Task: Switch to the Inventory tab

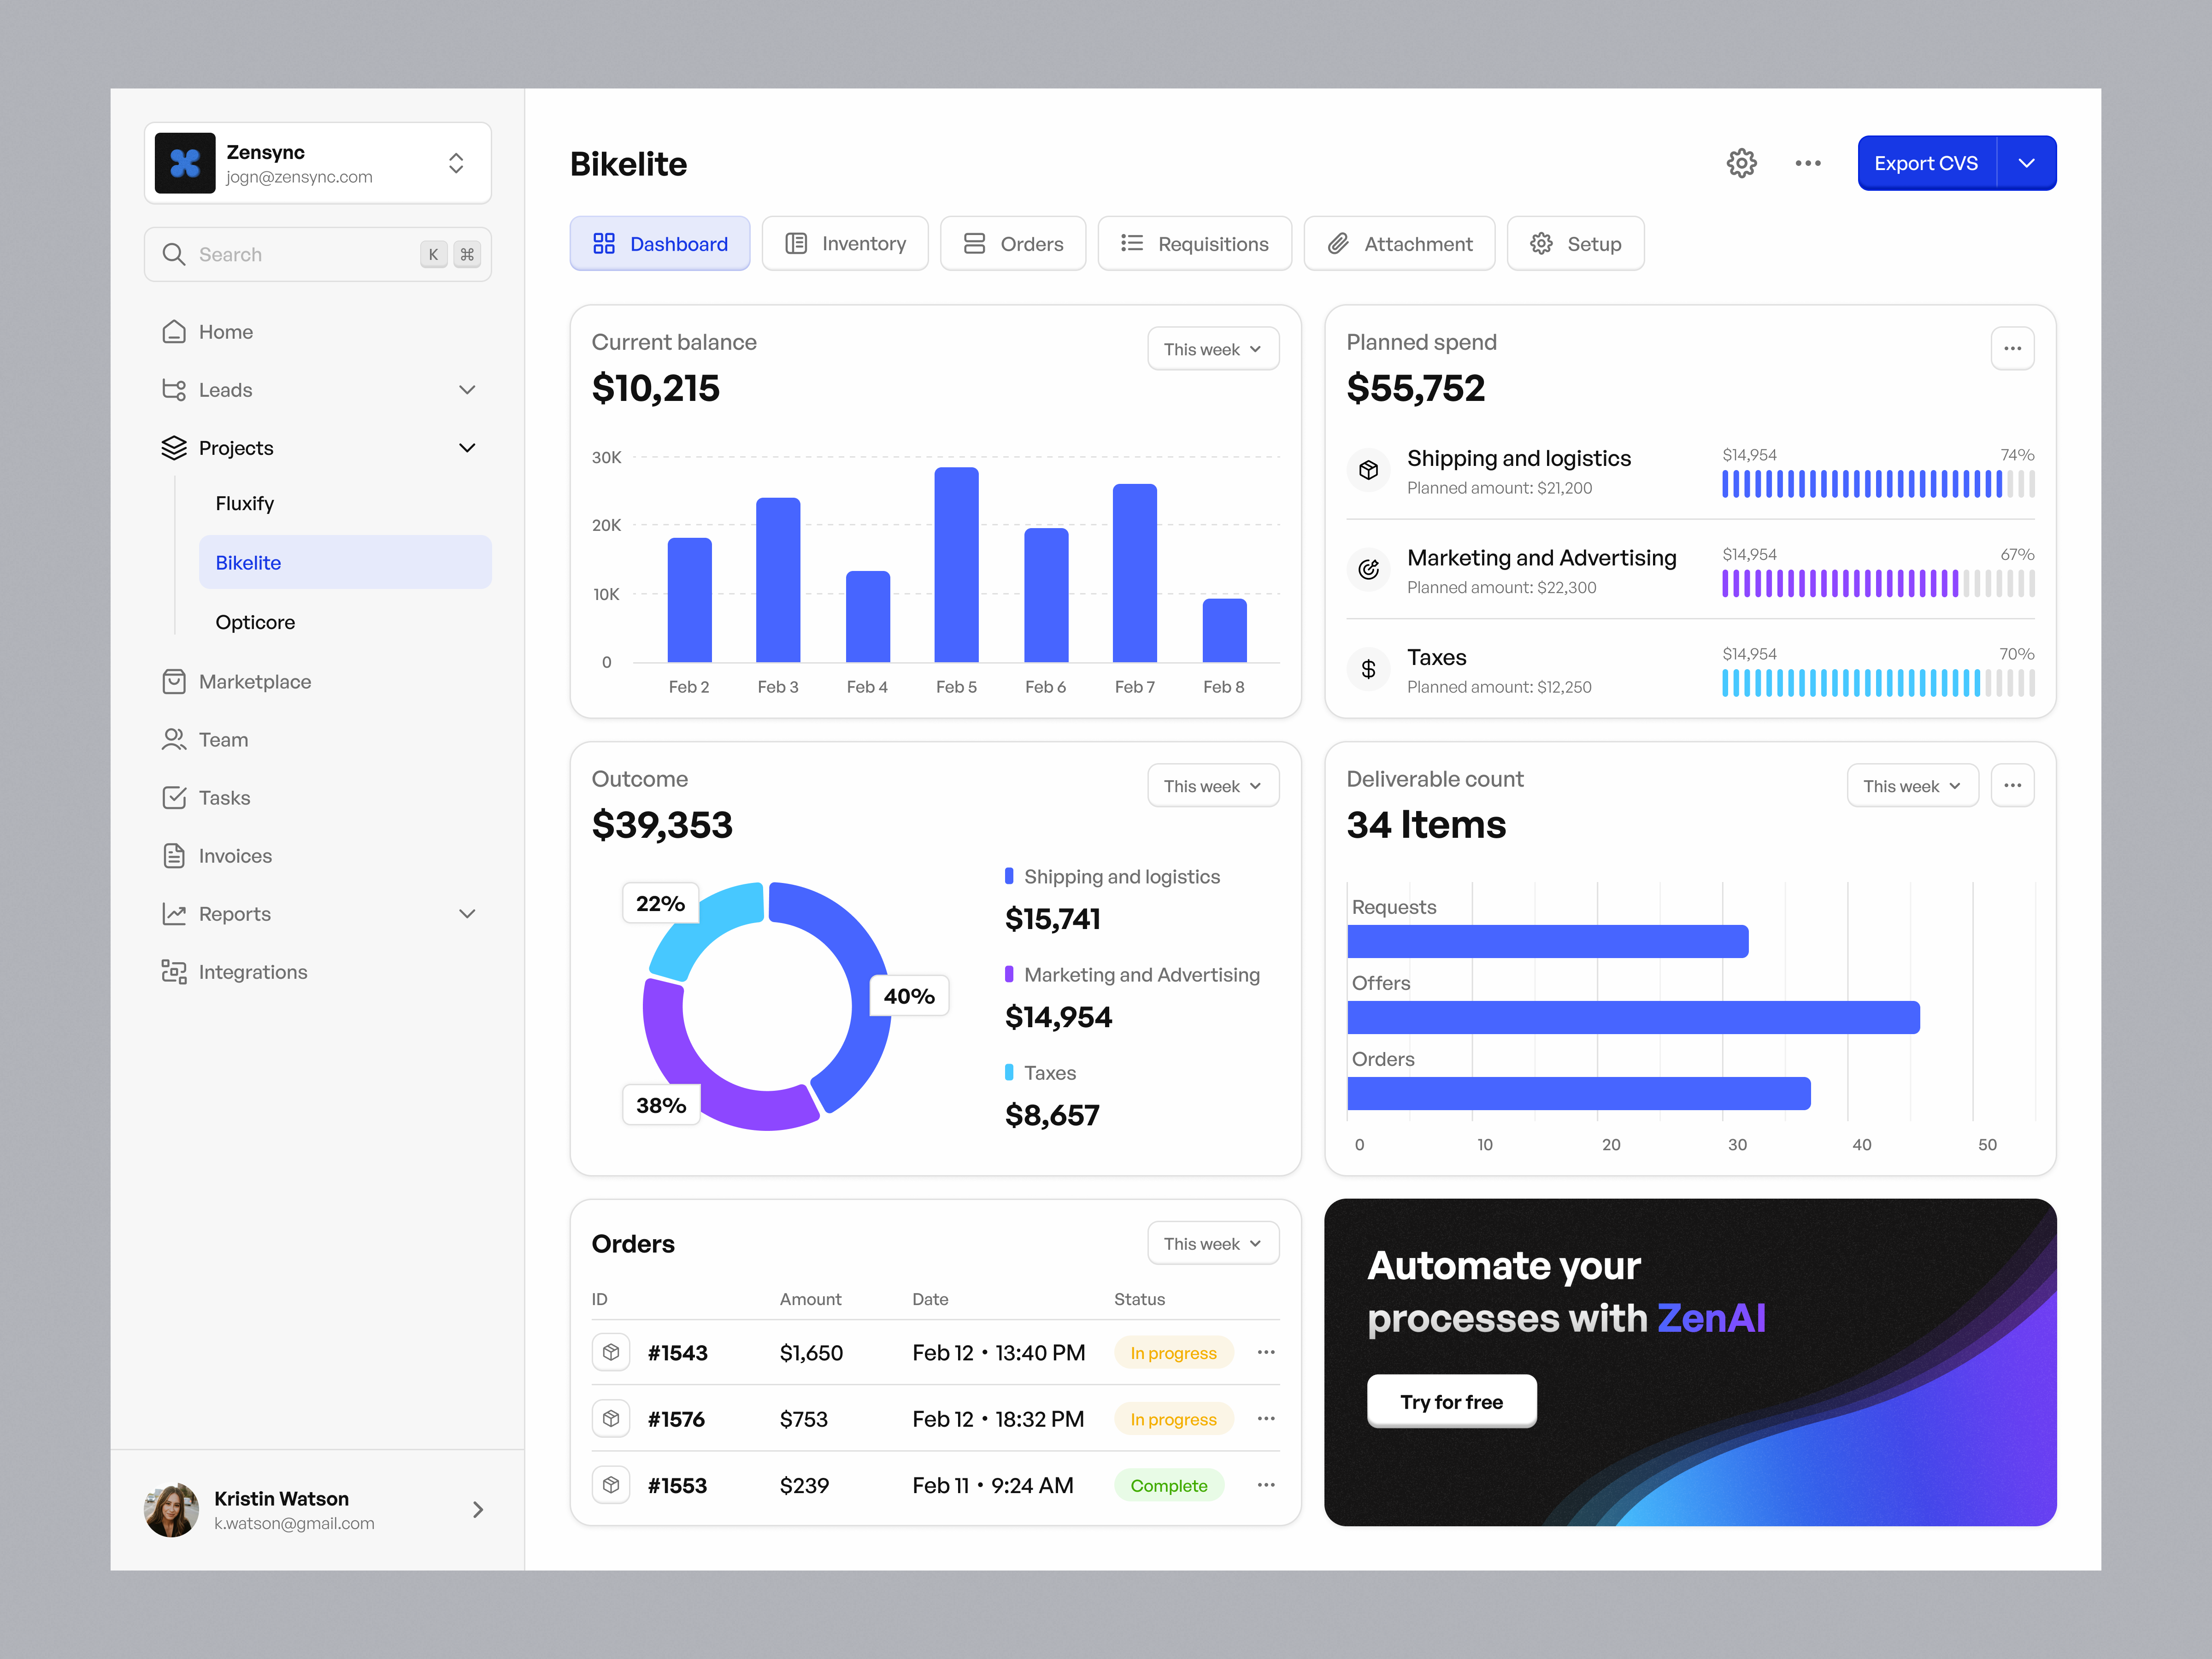Action: (845, 243)
